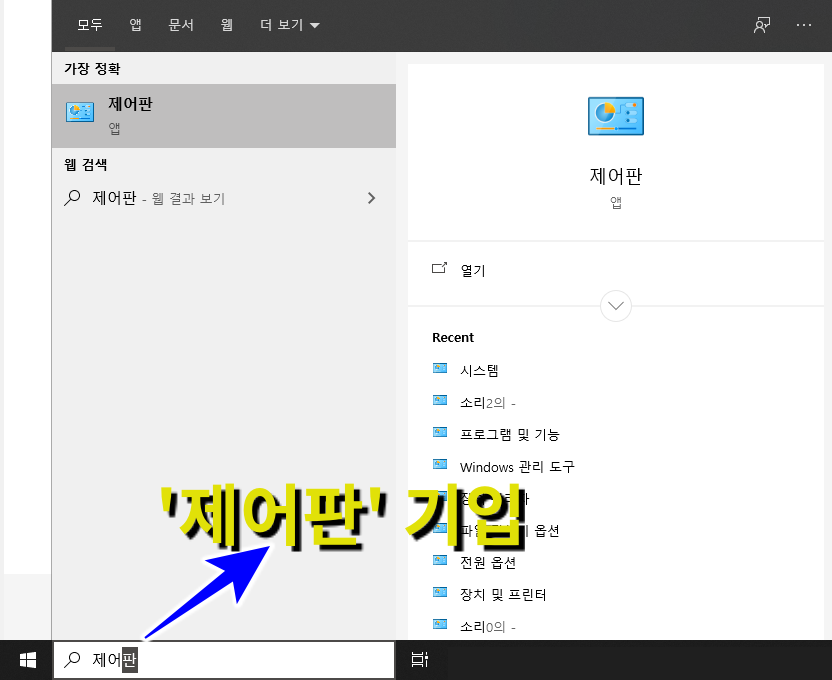Click the feedback icon in search header

(762, 25)
